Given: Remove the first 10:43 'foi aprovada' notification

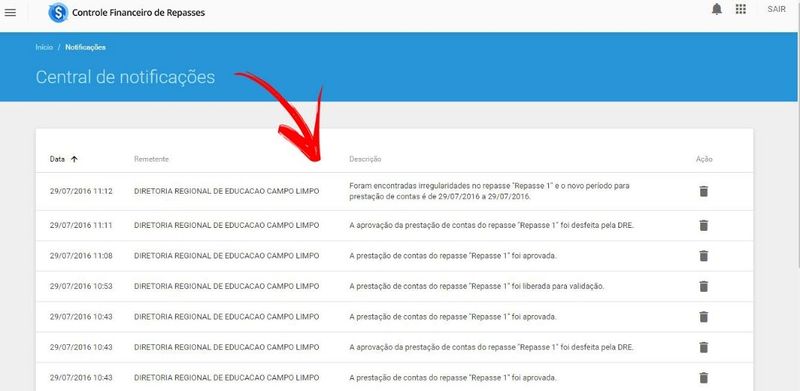Looking at the screenshot, I should click(704, 317).
